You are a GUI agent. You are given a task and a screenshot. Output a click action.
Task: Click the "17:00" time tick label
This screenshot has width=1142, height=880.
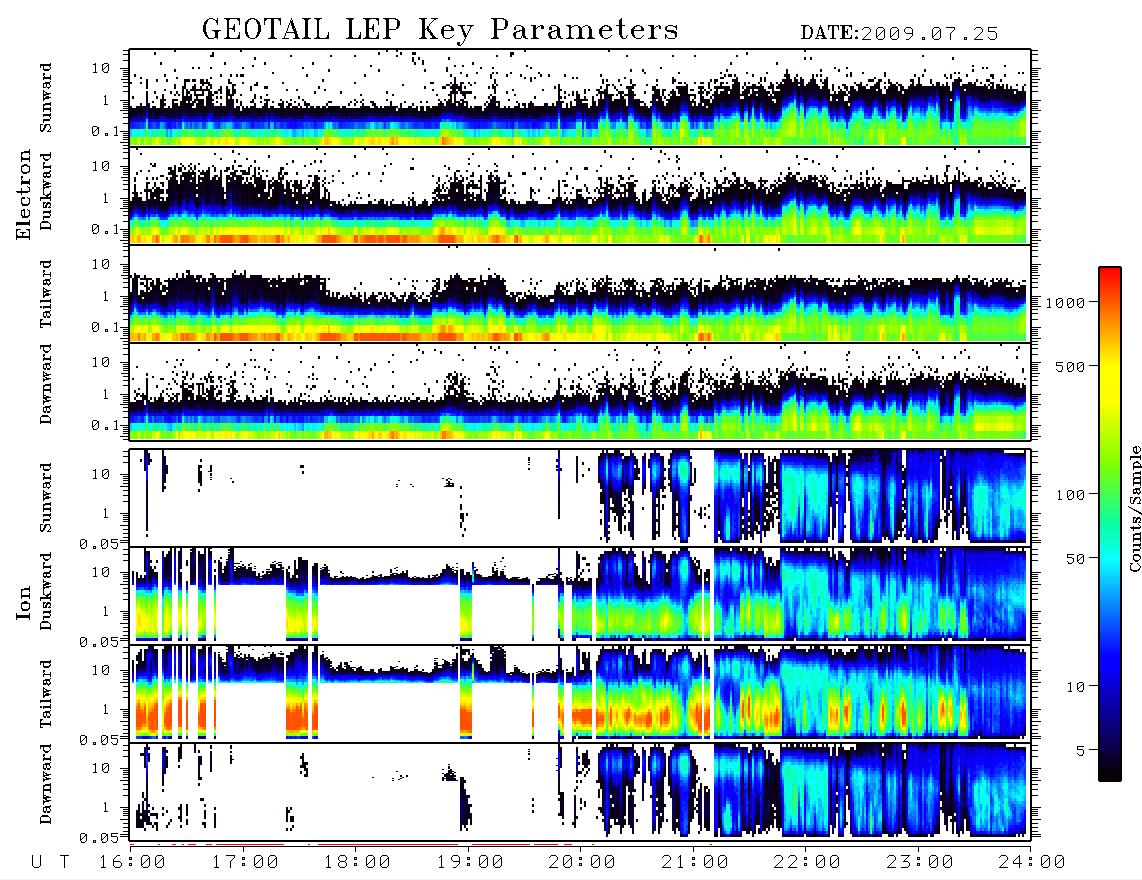click(245, 862)
